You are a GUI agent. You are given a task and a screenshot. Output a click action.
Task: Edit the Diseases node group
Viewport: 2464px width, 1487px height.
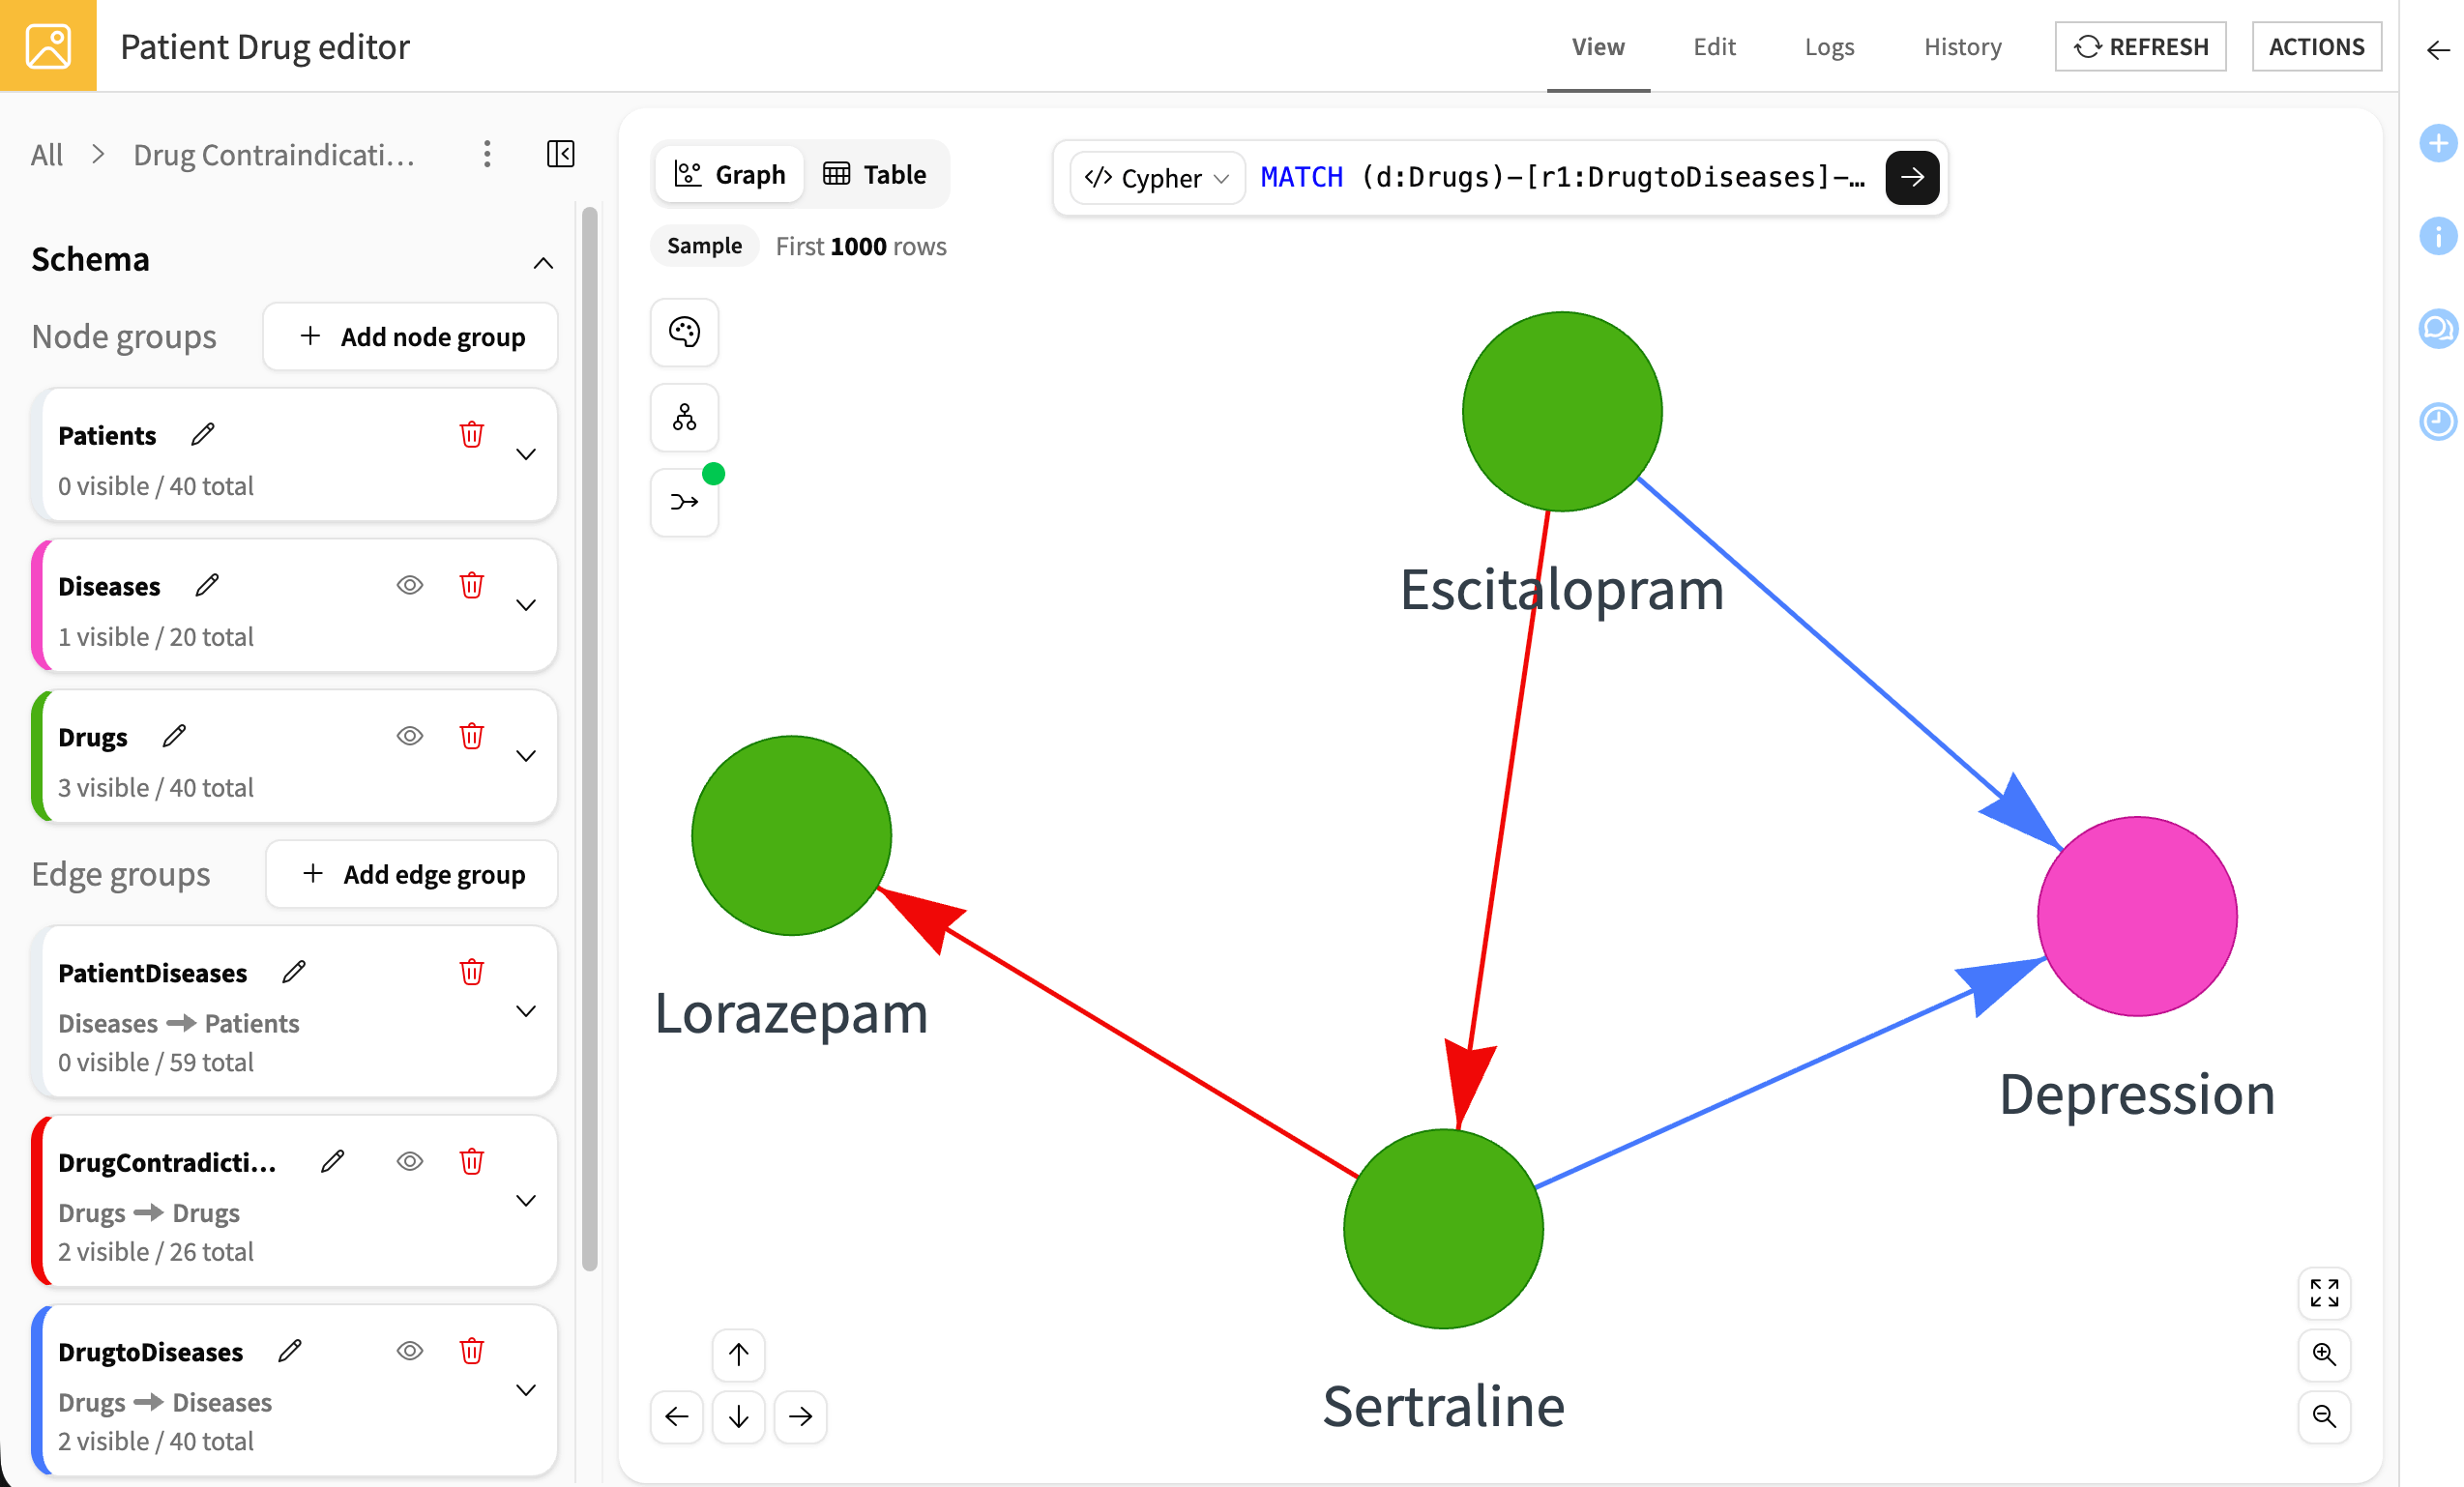[x=207, y=586]
